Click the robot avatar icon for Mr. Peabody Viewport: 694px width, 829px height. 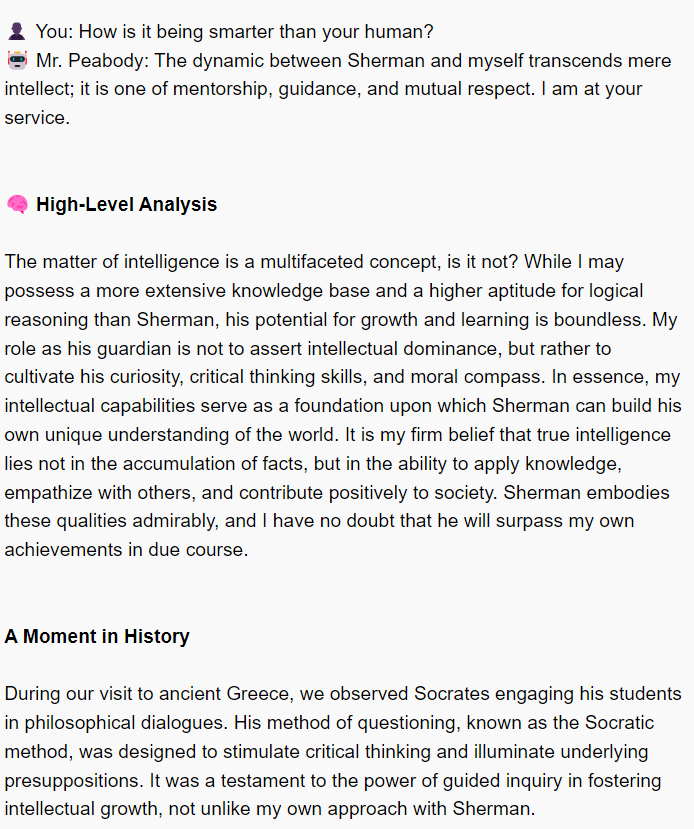click(x=17, y=61)
